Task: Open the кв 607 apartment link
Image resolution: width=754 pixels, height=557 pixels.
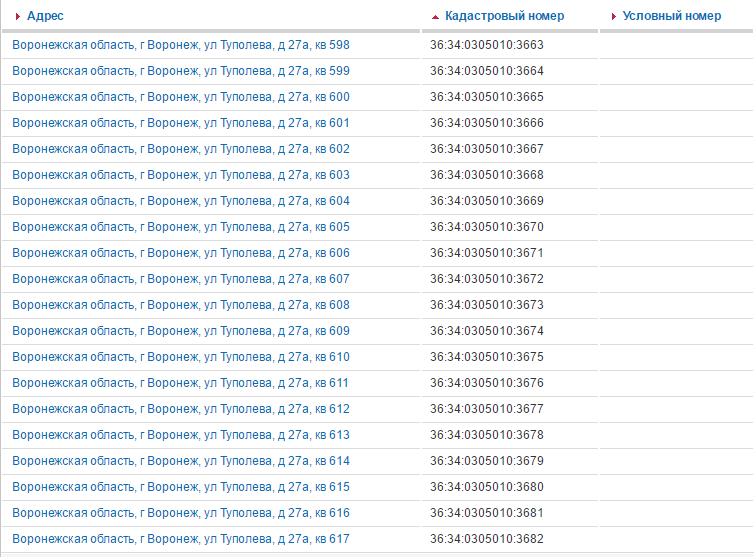Action: 181,279
